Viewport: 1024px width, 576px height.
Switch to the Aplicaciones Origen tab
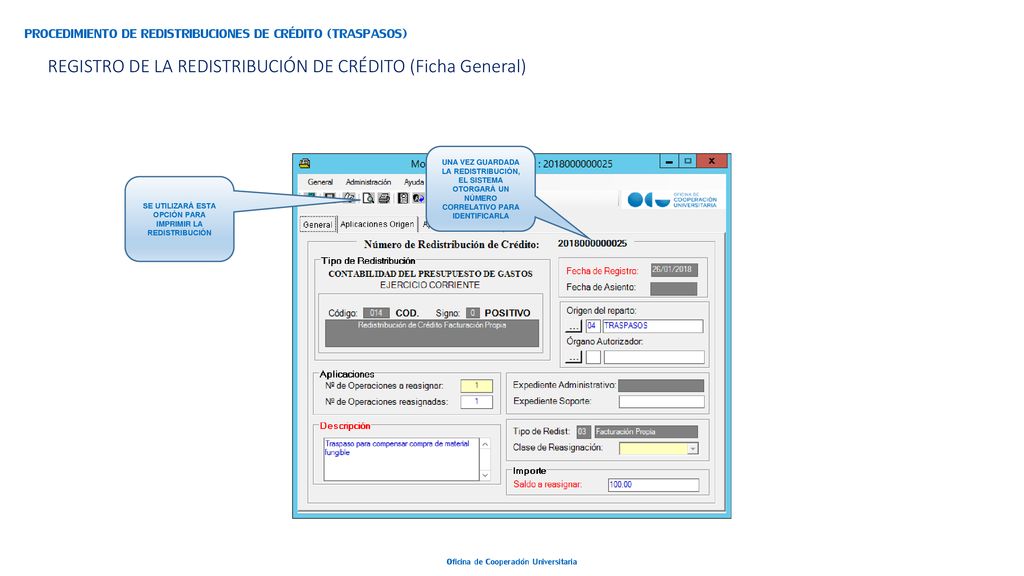[x=377, y=224]
